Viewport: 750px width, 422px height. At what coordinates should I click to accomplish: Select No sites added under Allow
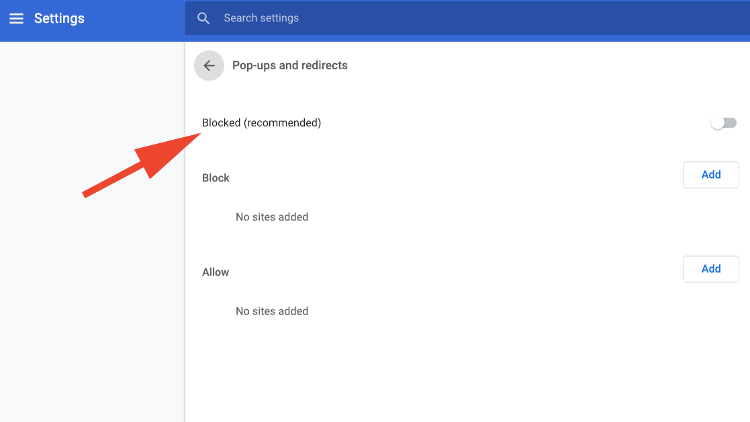[x=272, y=311]
